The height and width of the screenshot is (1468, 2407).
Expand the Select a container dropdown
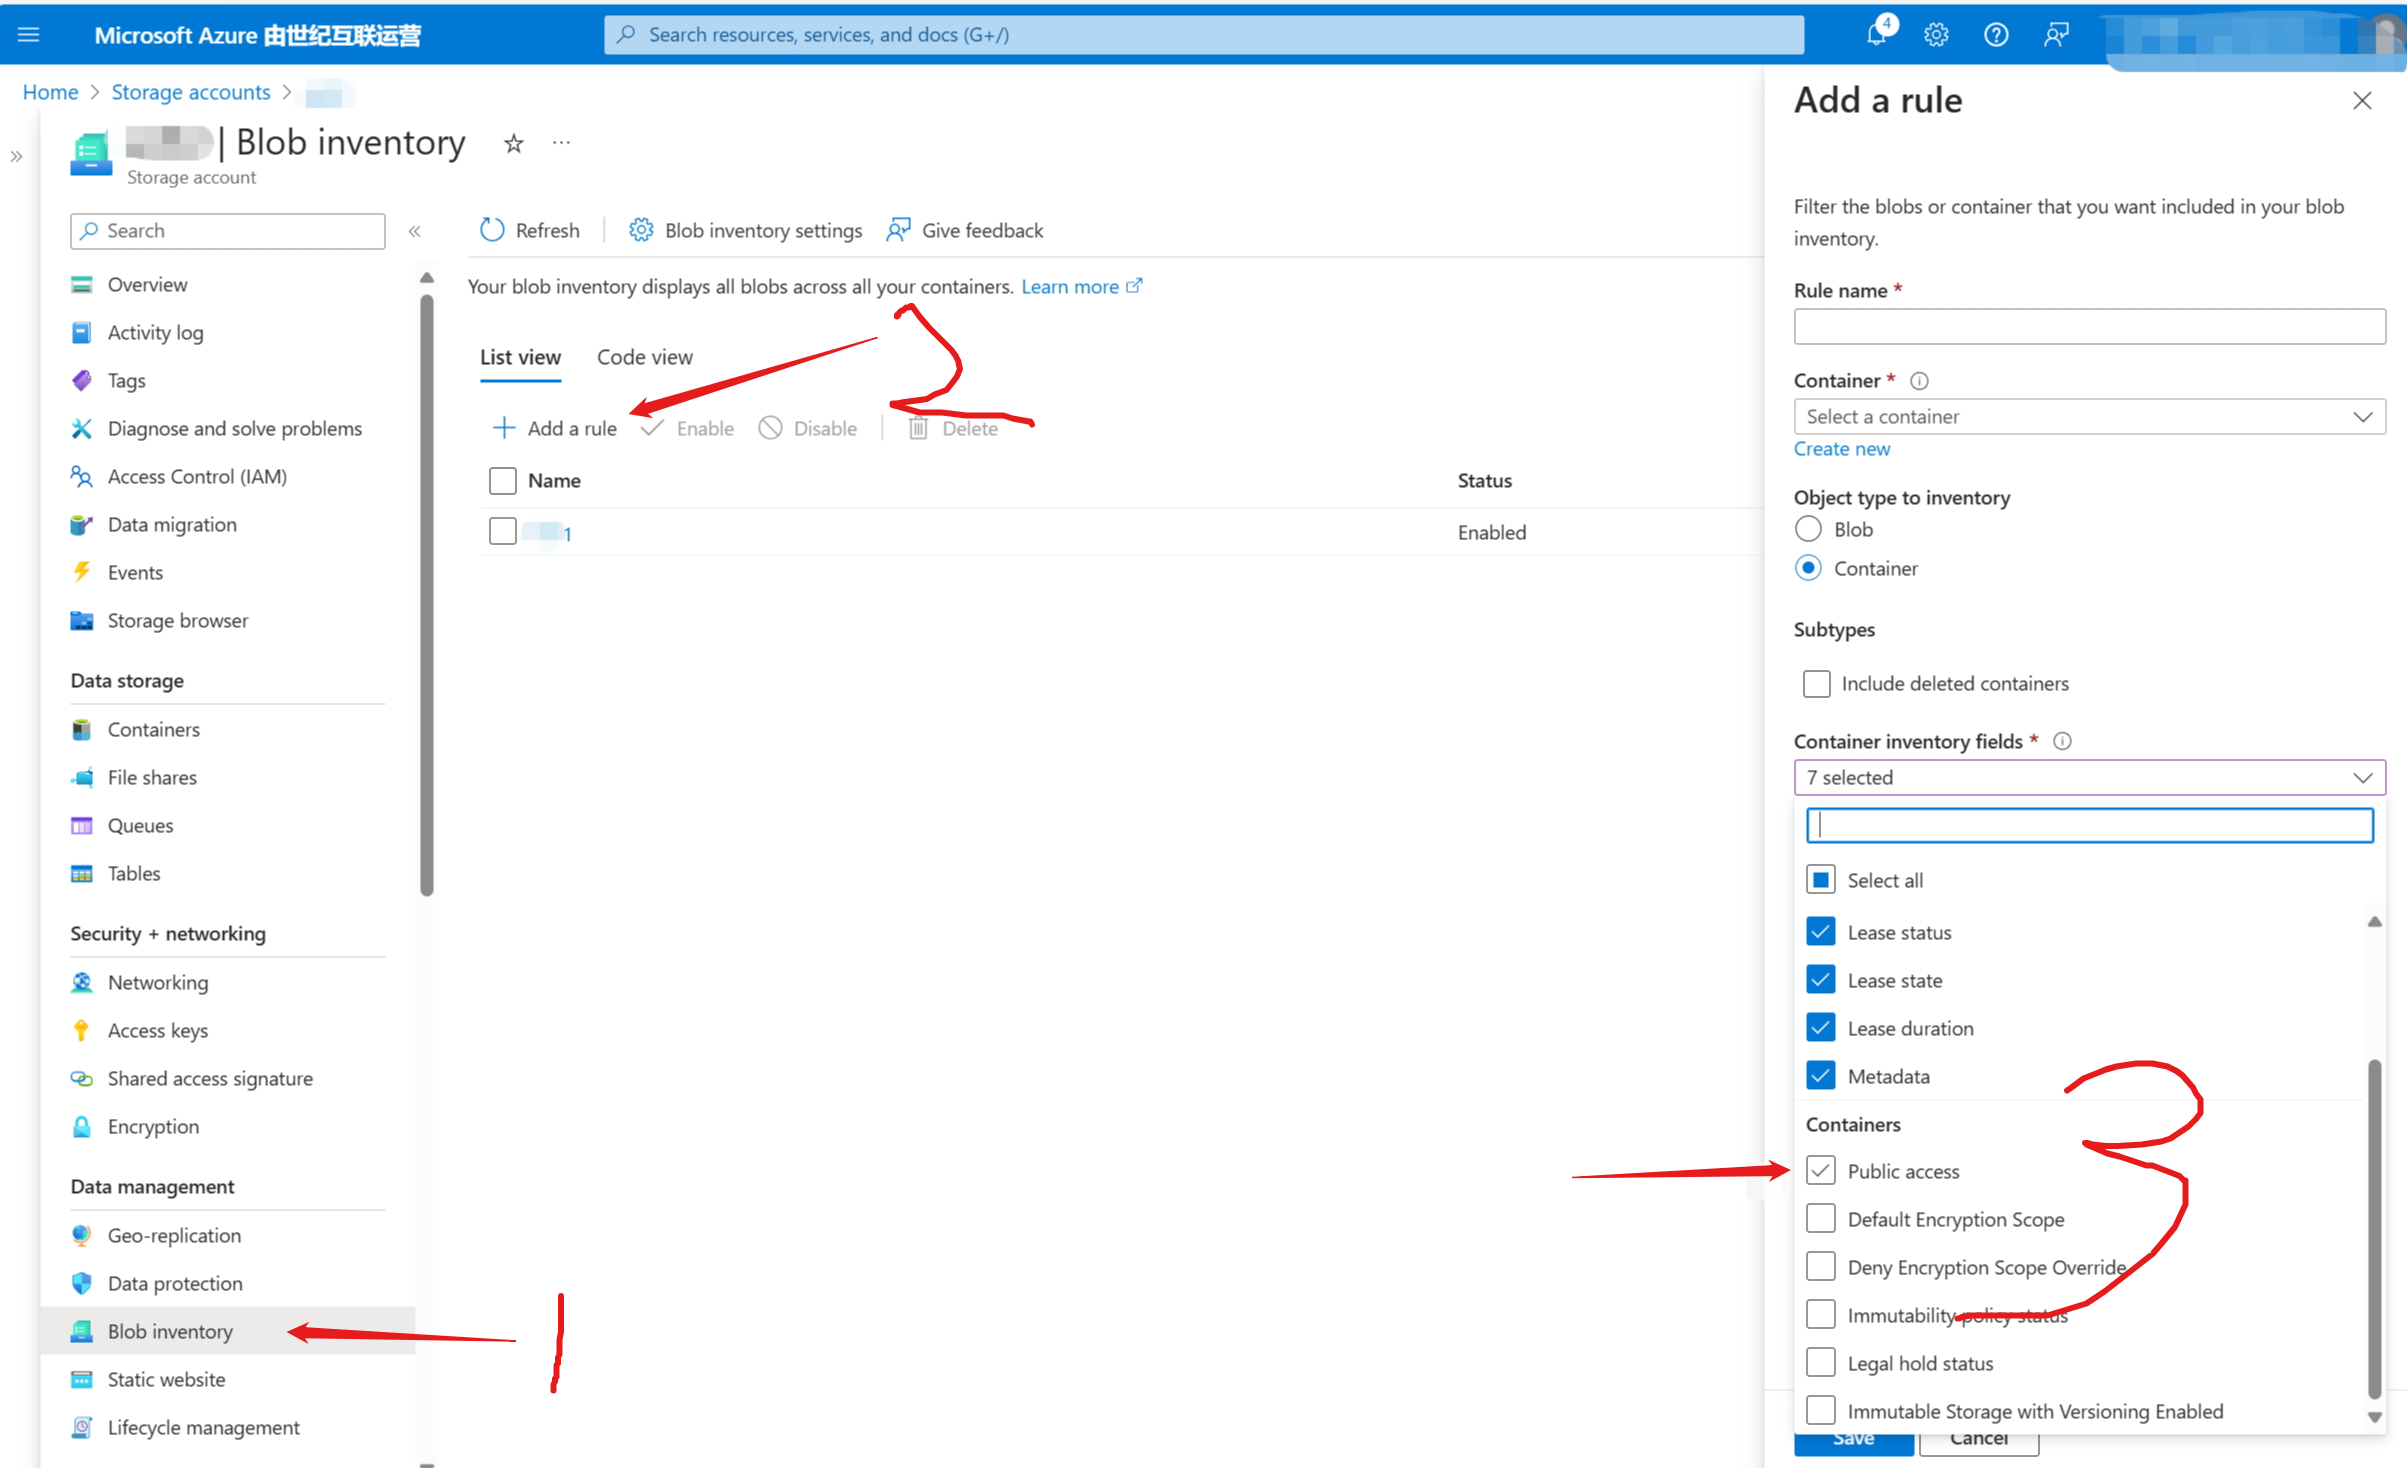point(2088,417)
